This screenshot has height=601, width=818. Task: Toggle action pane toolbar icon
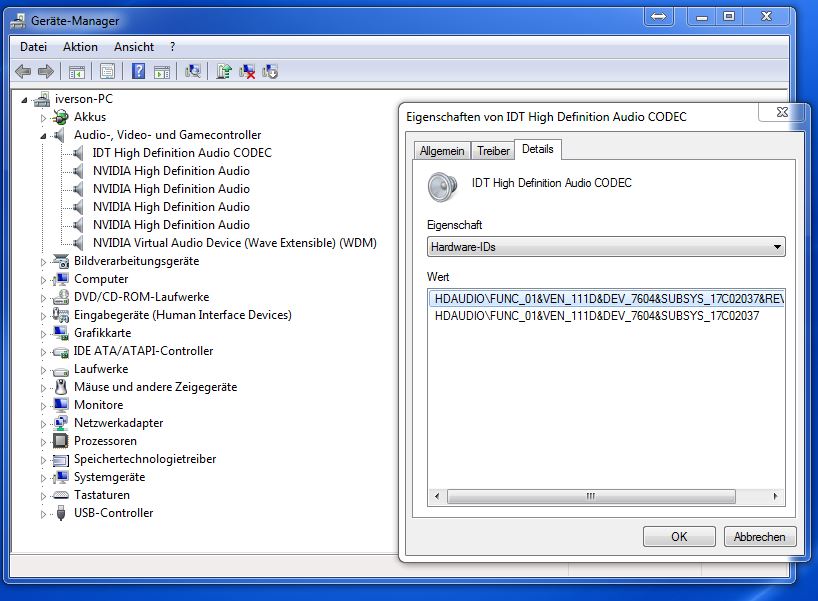[x=162, y=71]
